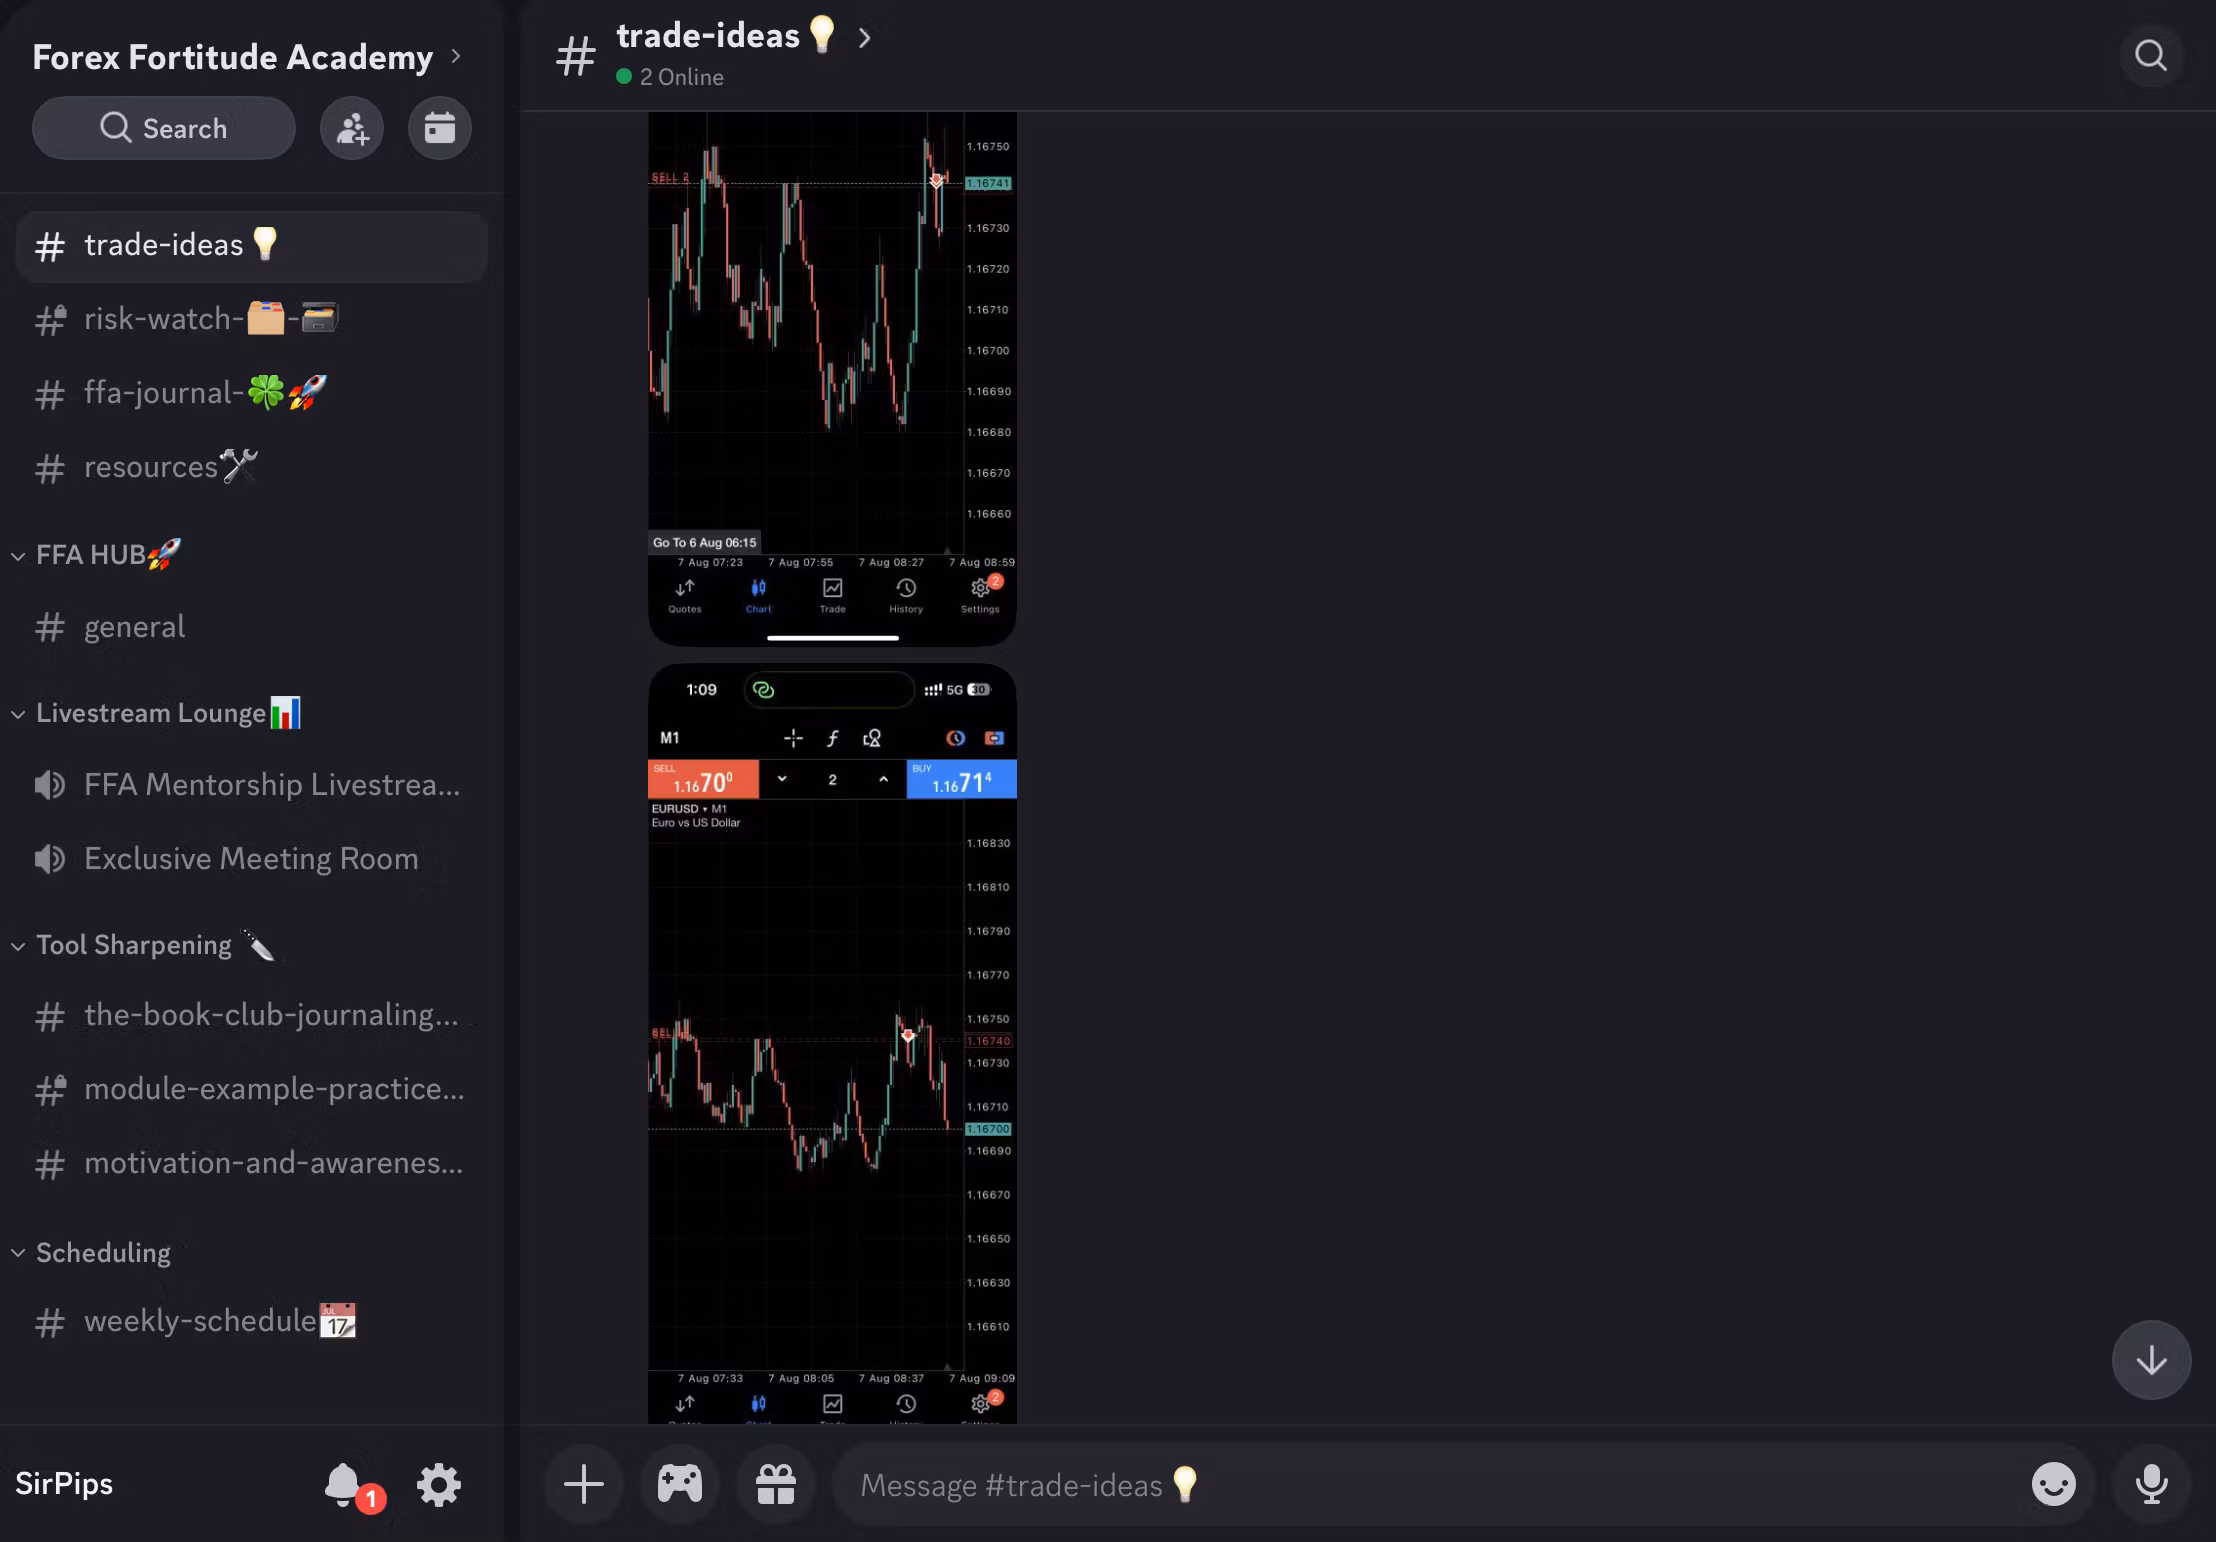Click the search magnifier in the channel header

(2150, 55)
